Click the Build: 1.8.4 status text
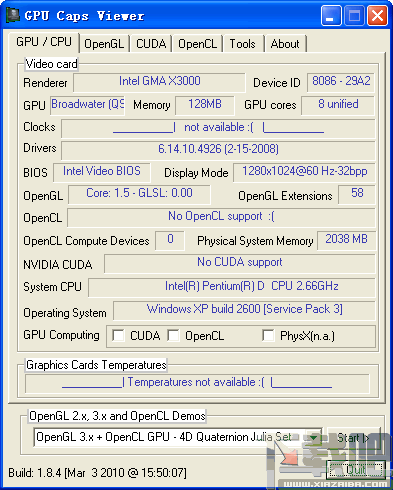 [97, 473]
